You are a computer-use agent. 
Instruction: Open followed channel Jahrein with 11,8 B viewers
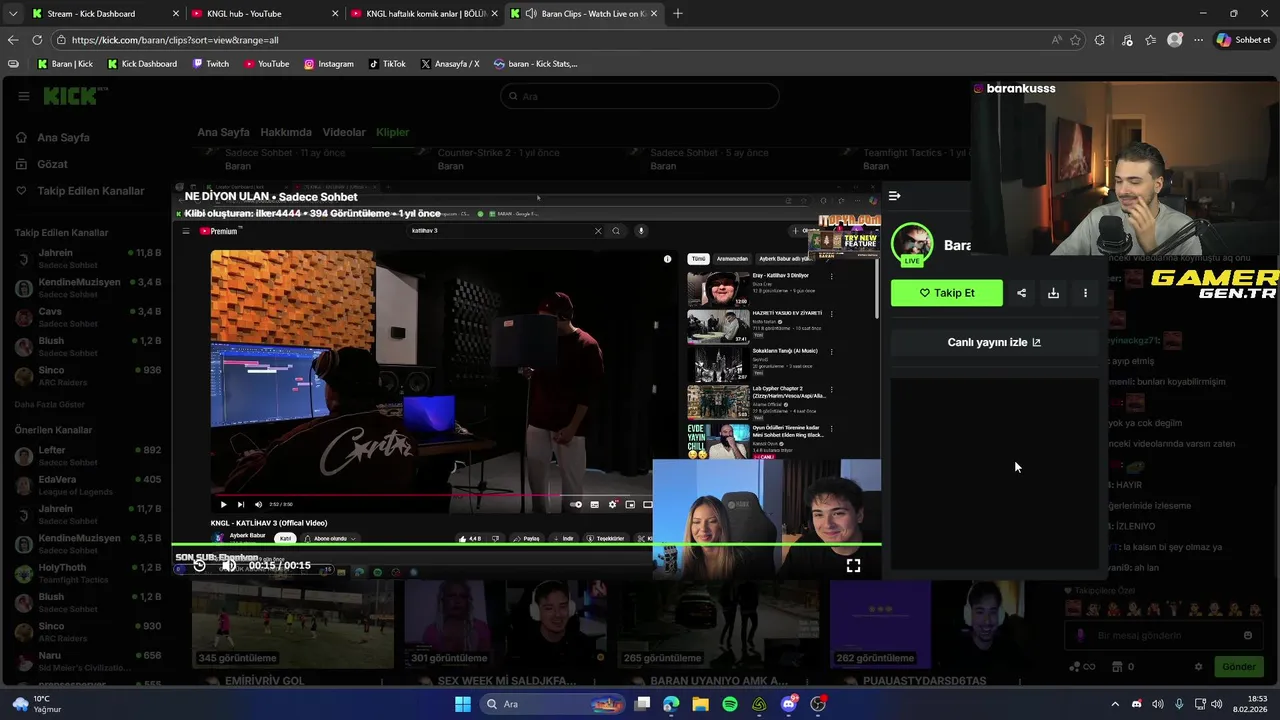click(x=88, y=258)
